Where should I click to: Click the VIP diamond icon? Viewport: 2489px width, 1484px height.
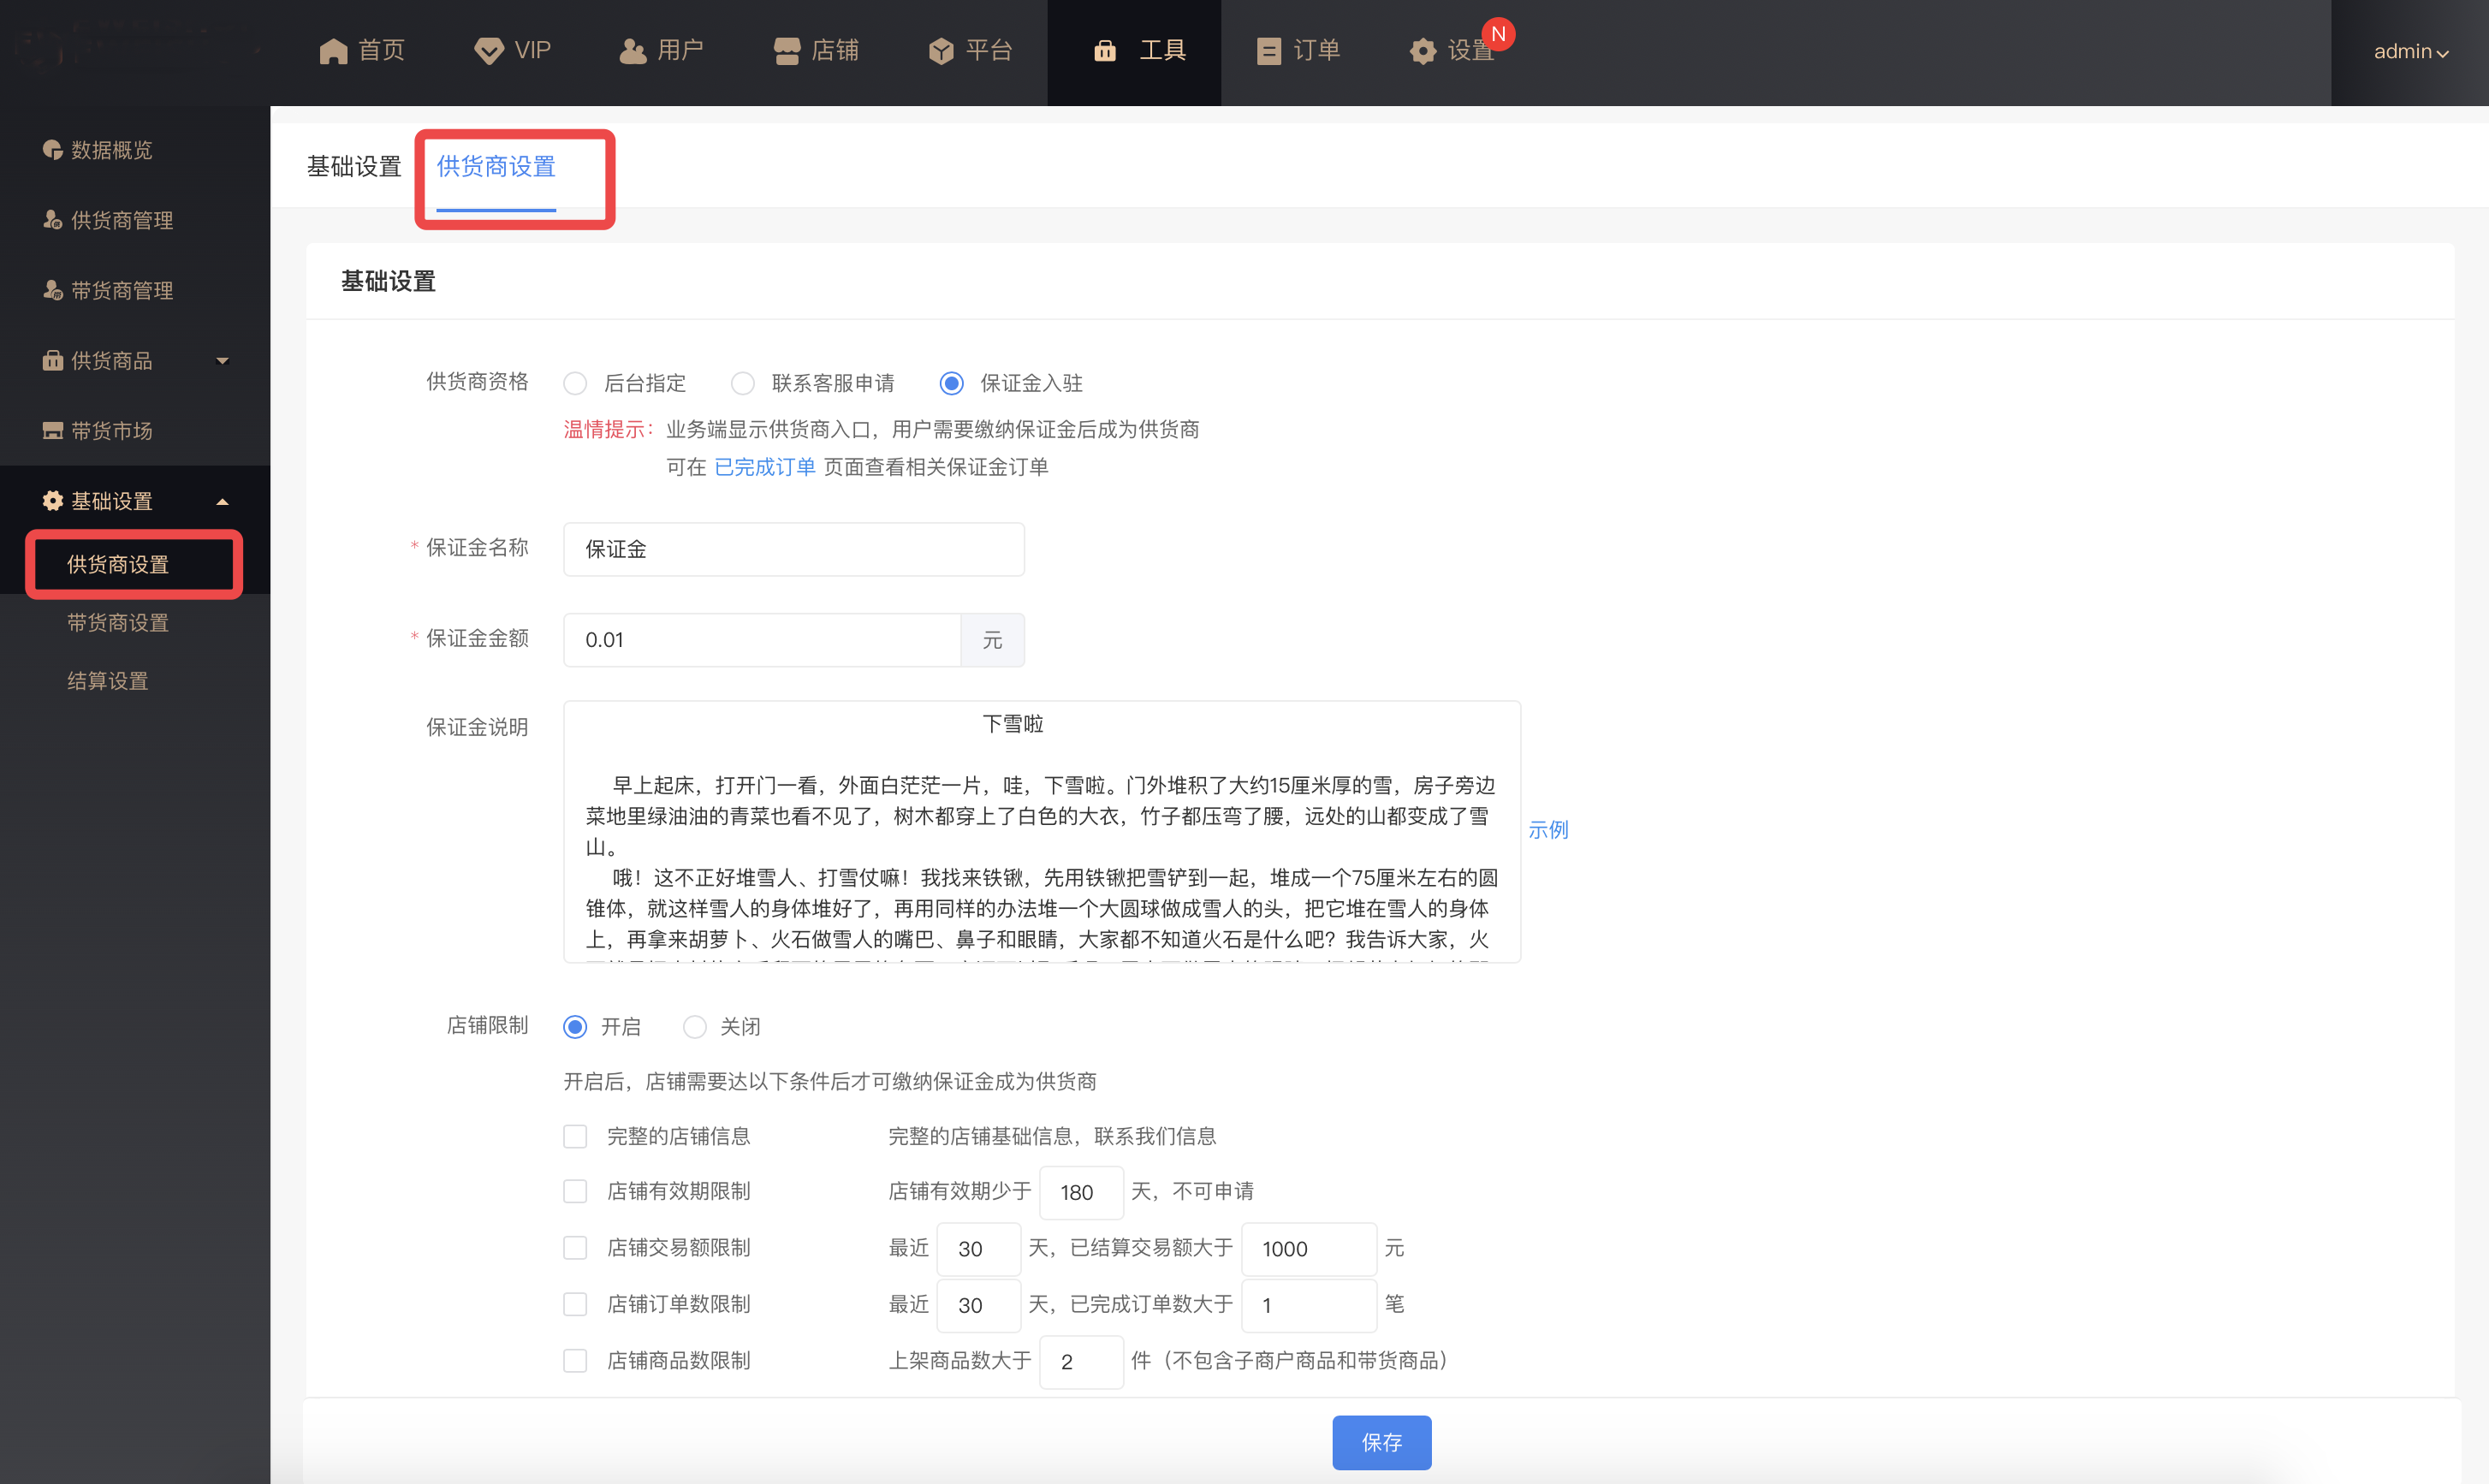[489, 51]
